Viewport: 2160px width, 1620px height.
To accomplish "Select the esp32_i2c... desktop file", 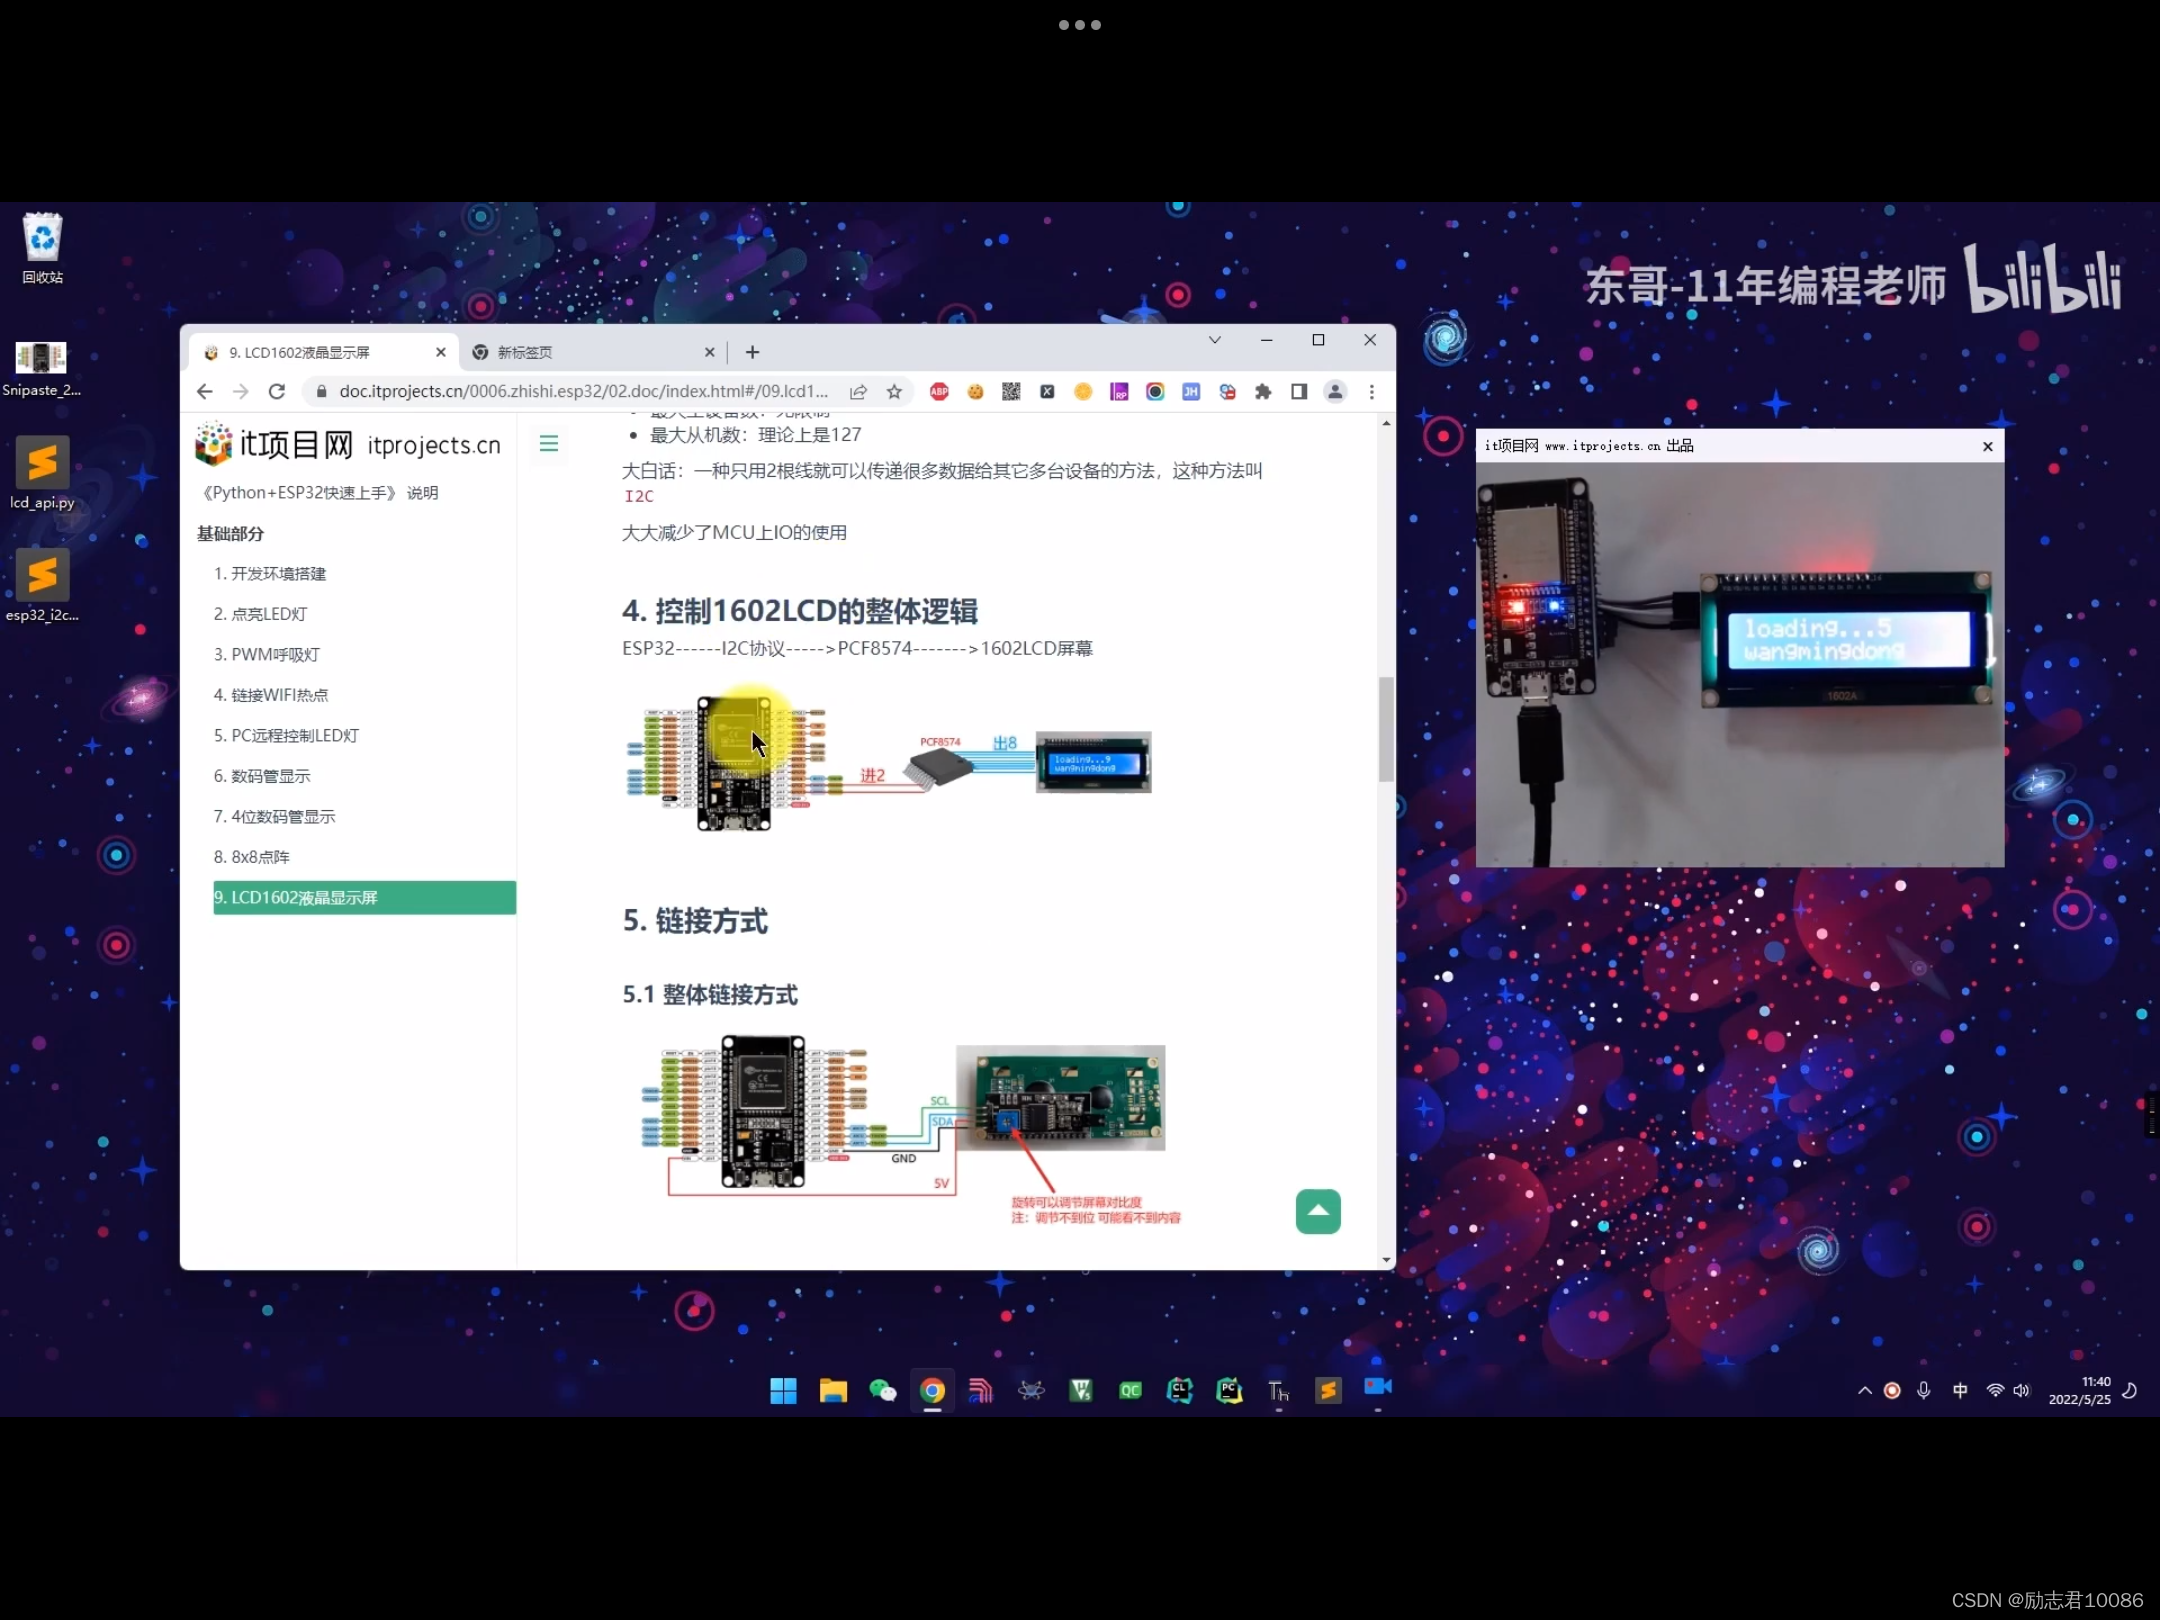I will [42, 586].
